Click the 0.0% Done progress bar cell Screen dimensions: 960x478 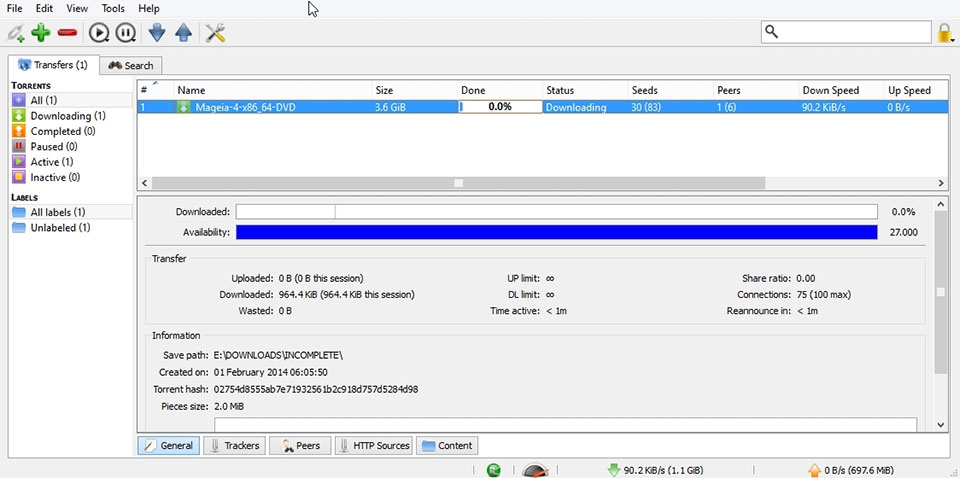point(500,106)
